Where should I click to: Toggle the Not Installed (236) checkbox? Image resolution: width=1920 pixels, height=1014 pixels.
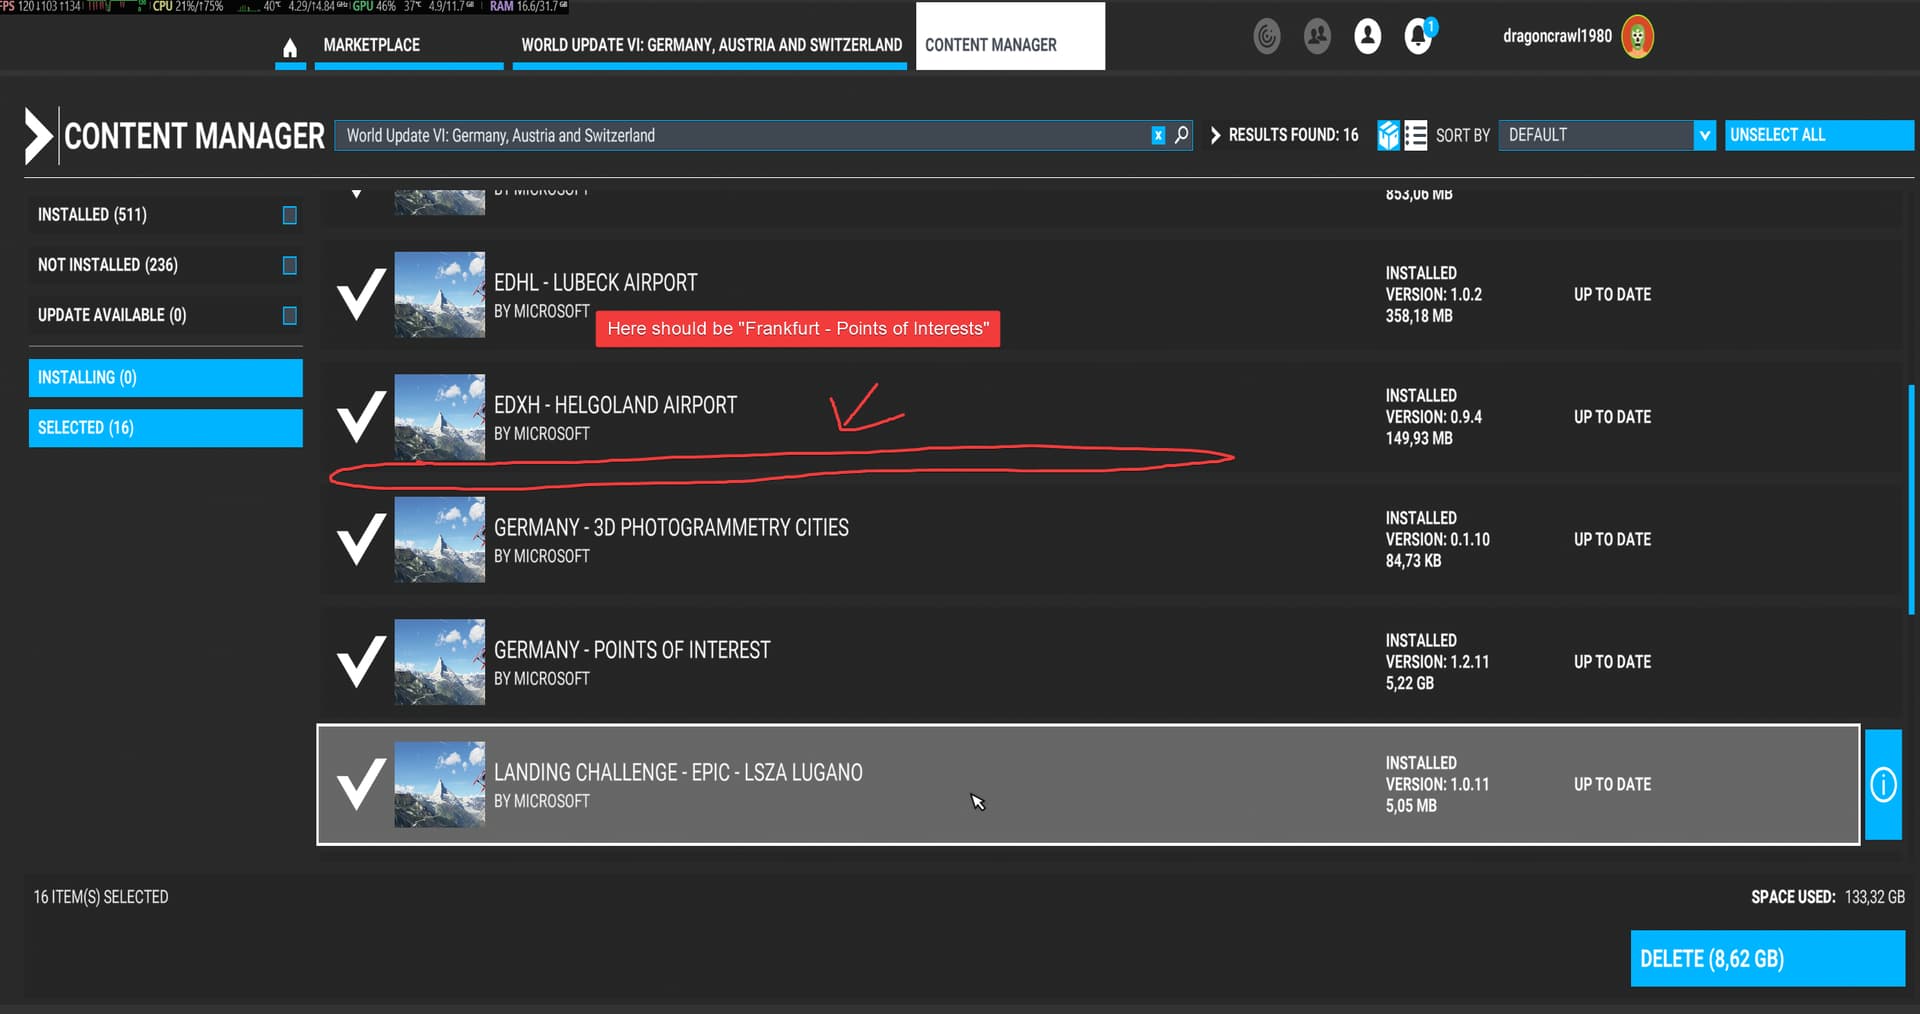[290, 265]
